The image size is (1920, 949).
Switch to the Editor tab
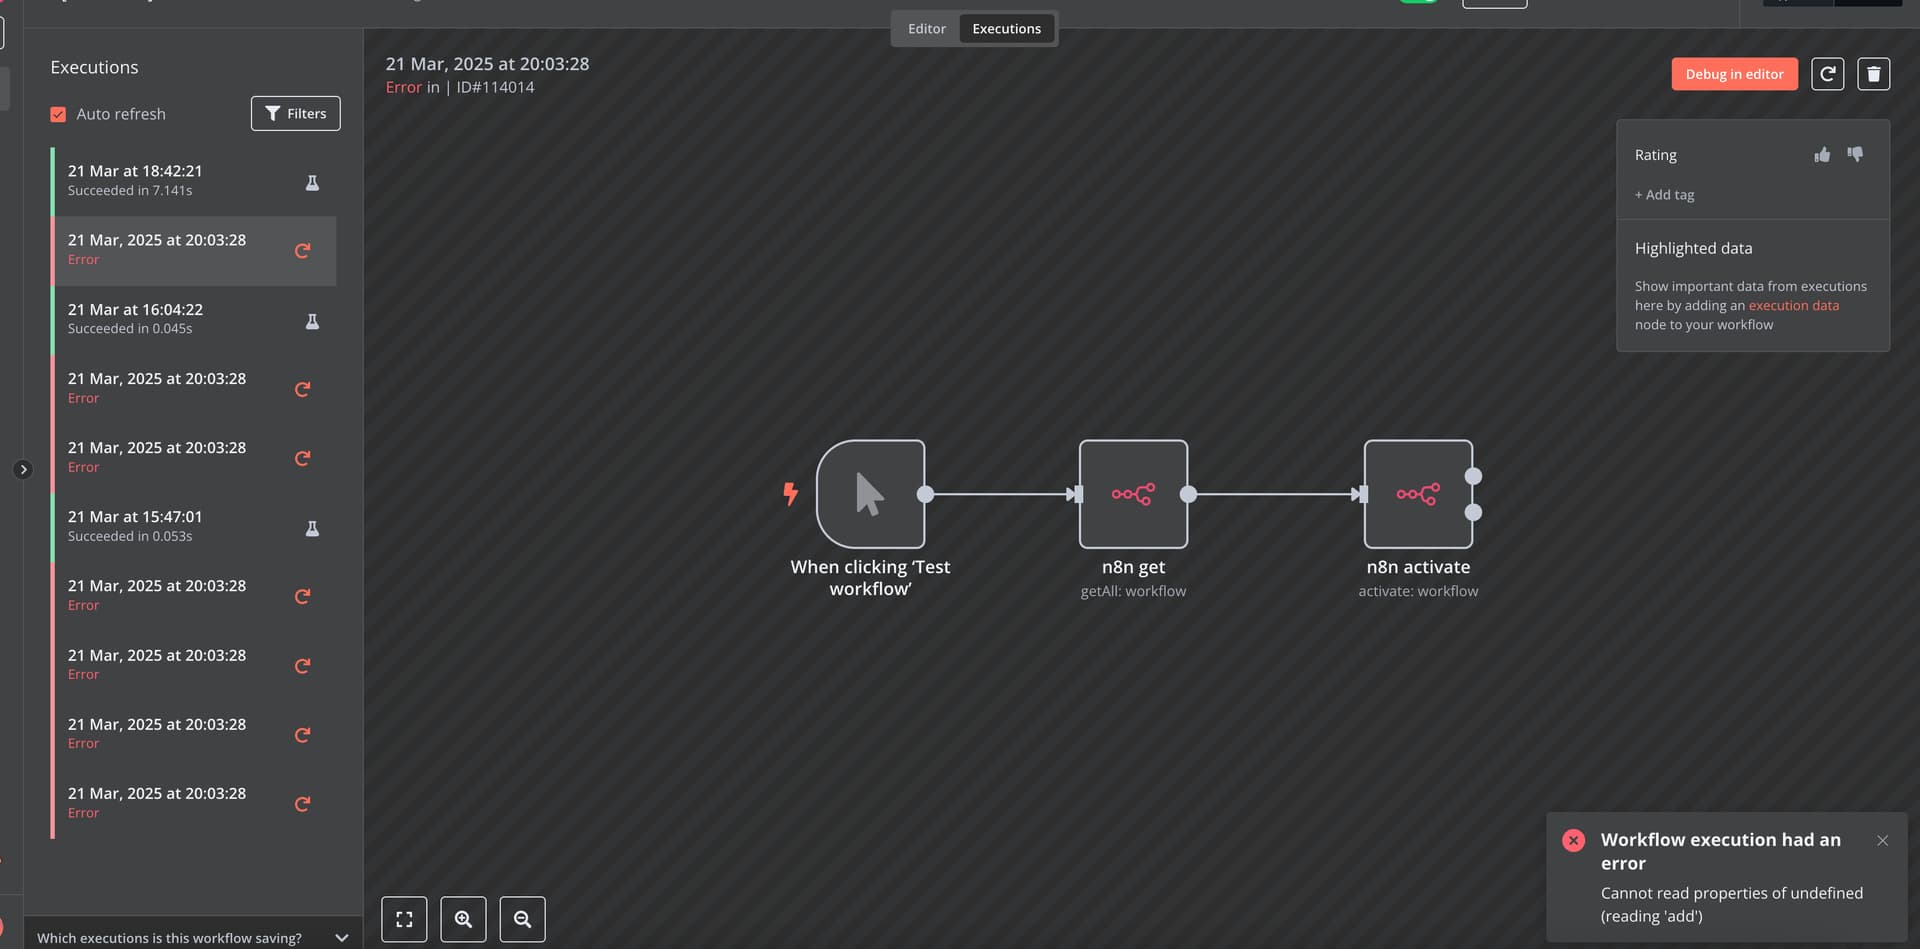click(x=926, y=29)
